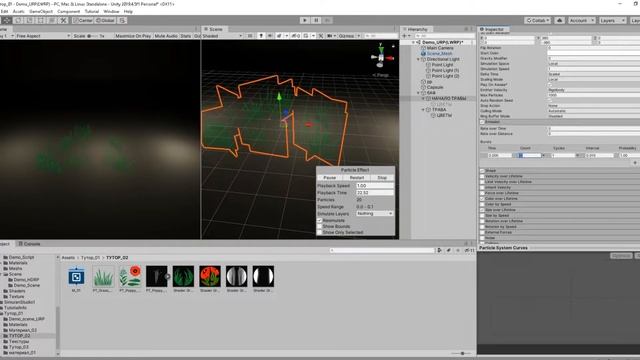Toggle scene audio icon
This screenshot has height=360, width=640.
pyautogui.click(x=270, y=36)
